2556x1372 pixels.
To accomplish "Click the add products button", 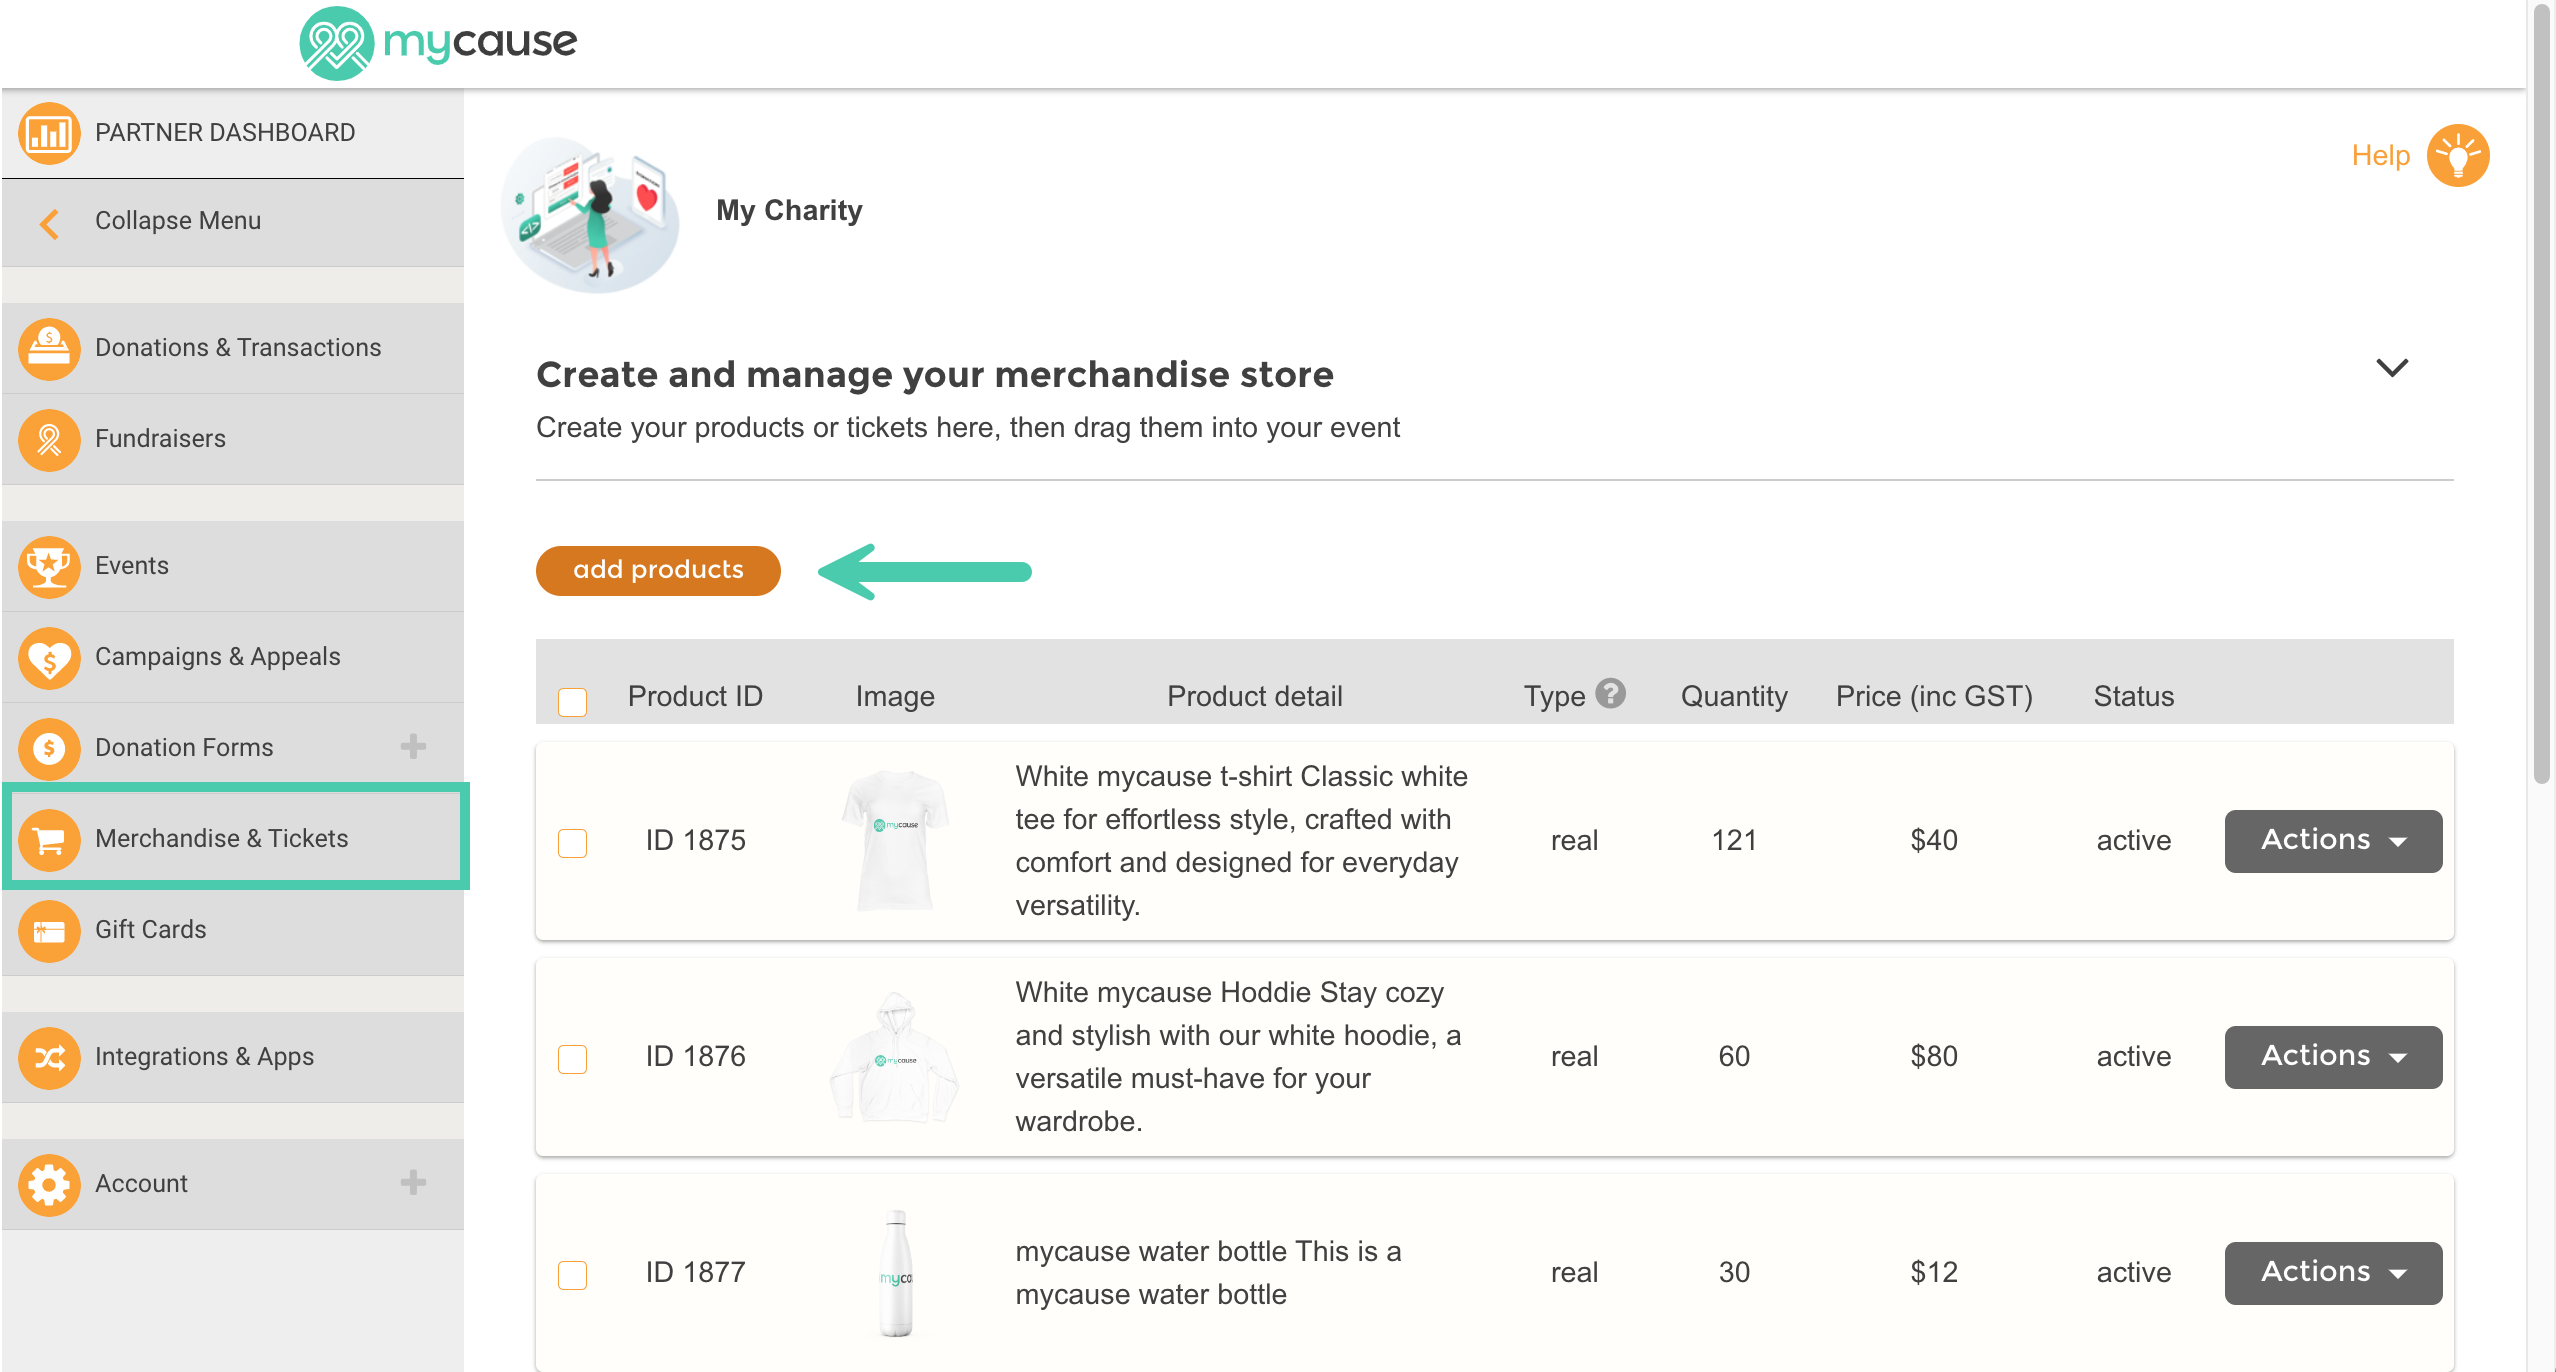I will [x=658, y=570].
